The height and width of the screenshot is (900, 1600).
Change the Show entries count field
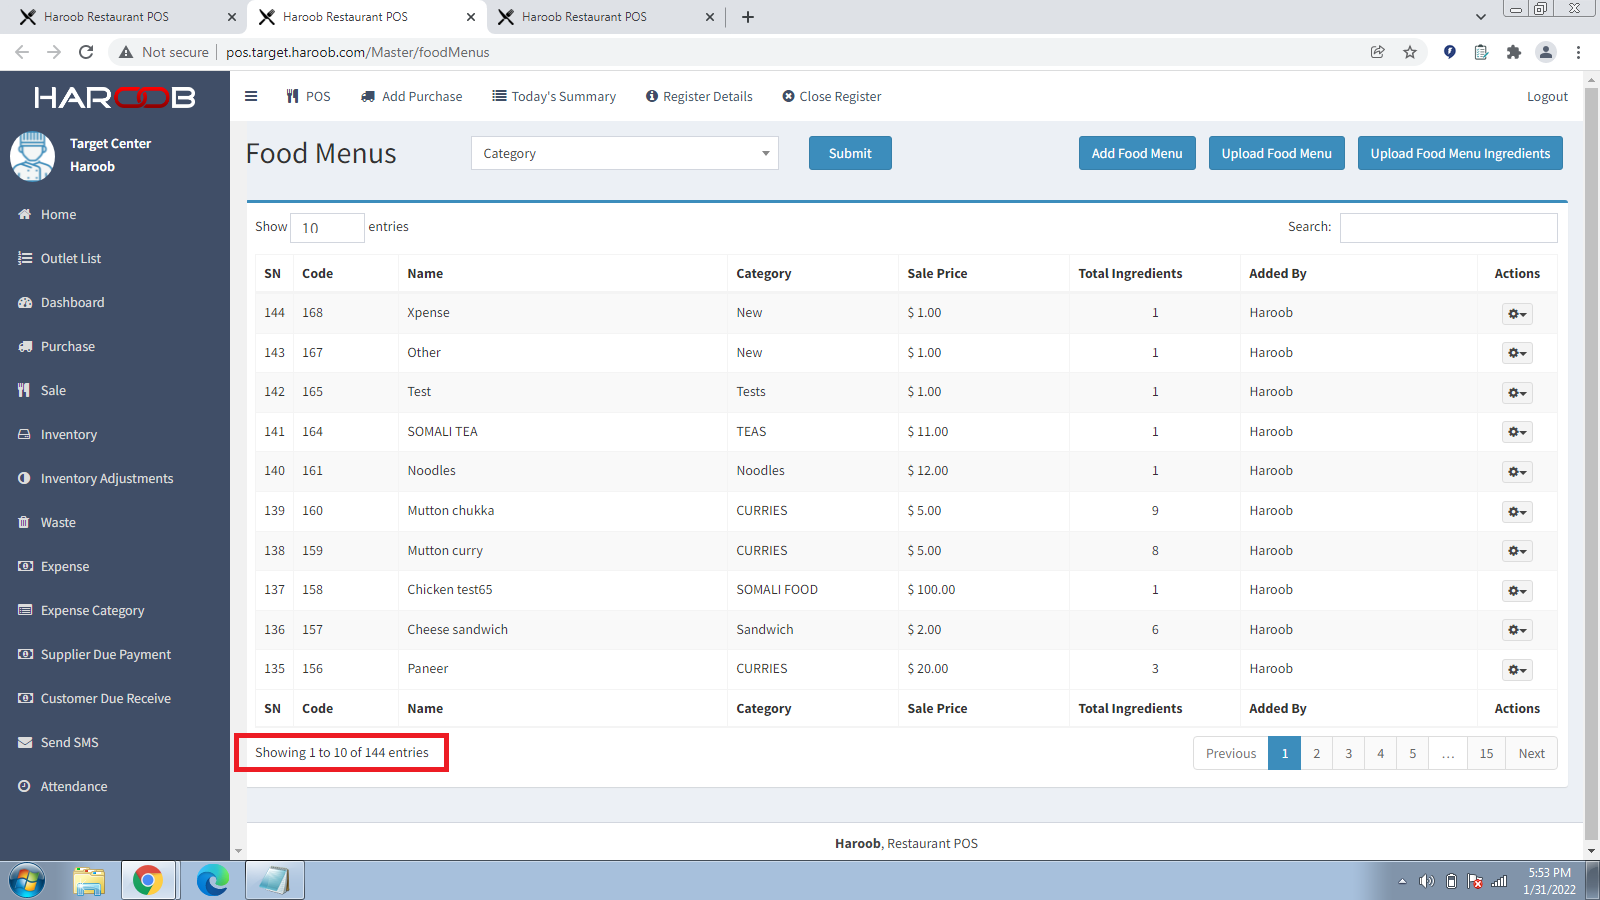click(327, 227)
